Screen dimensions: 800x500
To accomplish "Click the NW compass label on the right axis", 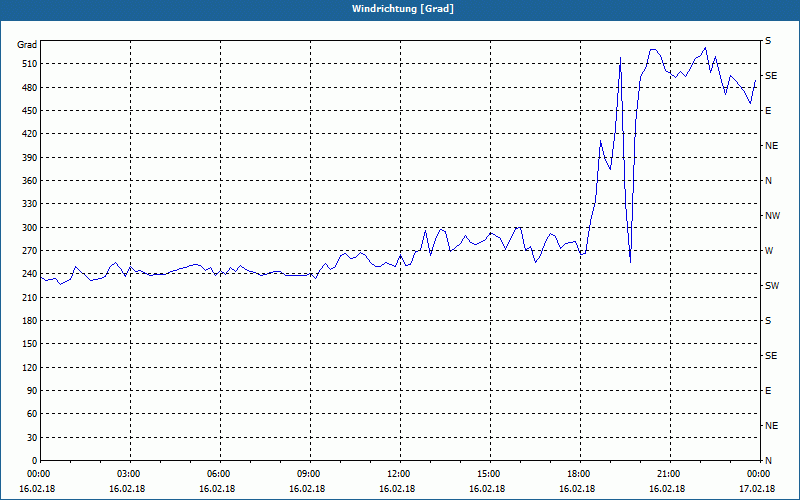I will click(772, 216).
